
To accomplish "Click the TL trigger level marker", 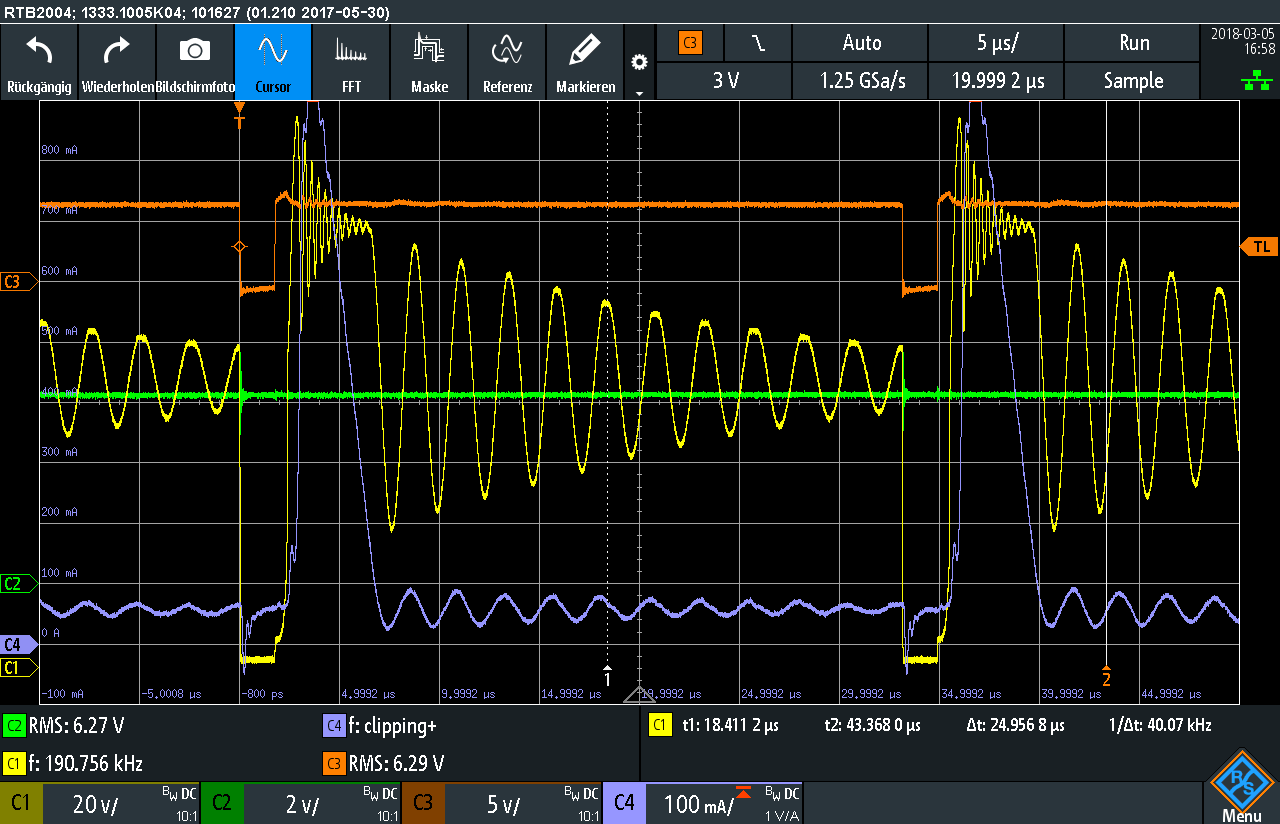I will click(x=1258, y=246).
